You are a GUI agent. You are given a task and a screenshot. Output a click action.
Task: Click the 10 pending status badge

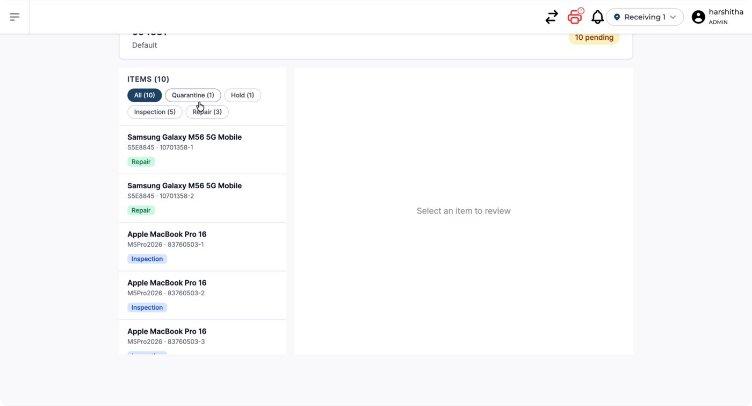pos(594,37)
